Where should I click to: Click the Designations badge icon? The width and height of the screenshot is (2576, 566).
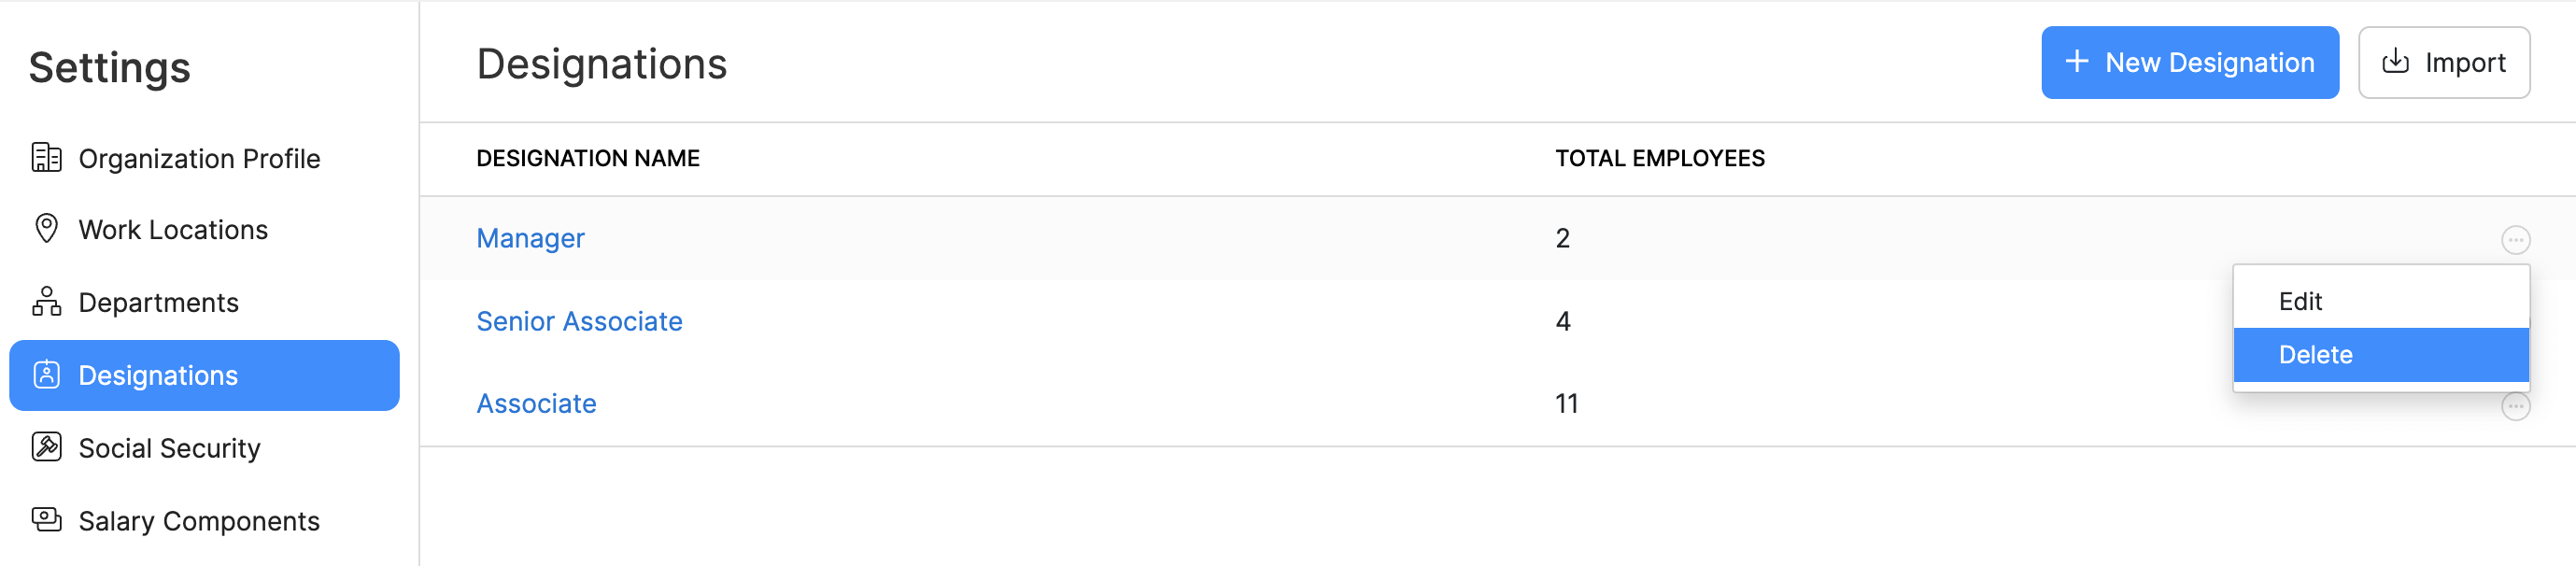tap(46, 375)
